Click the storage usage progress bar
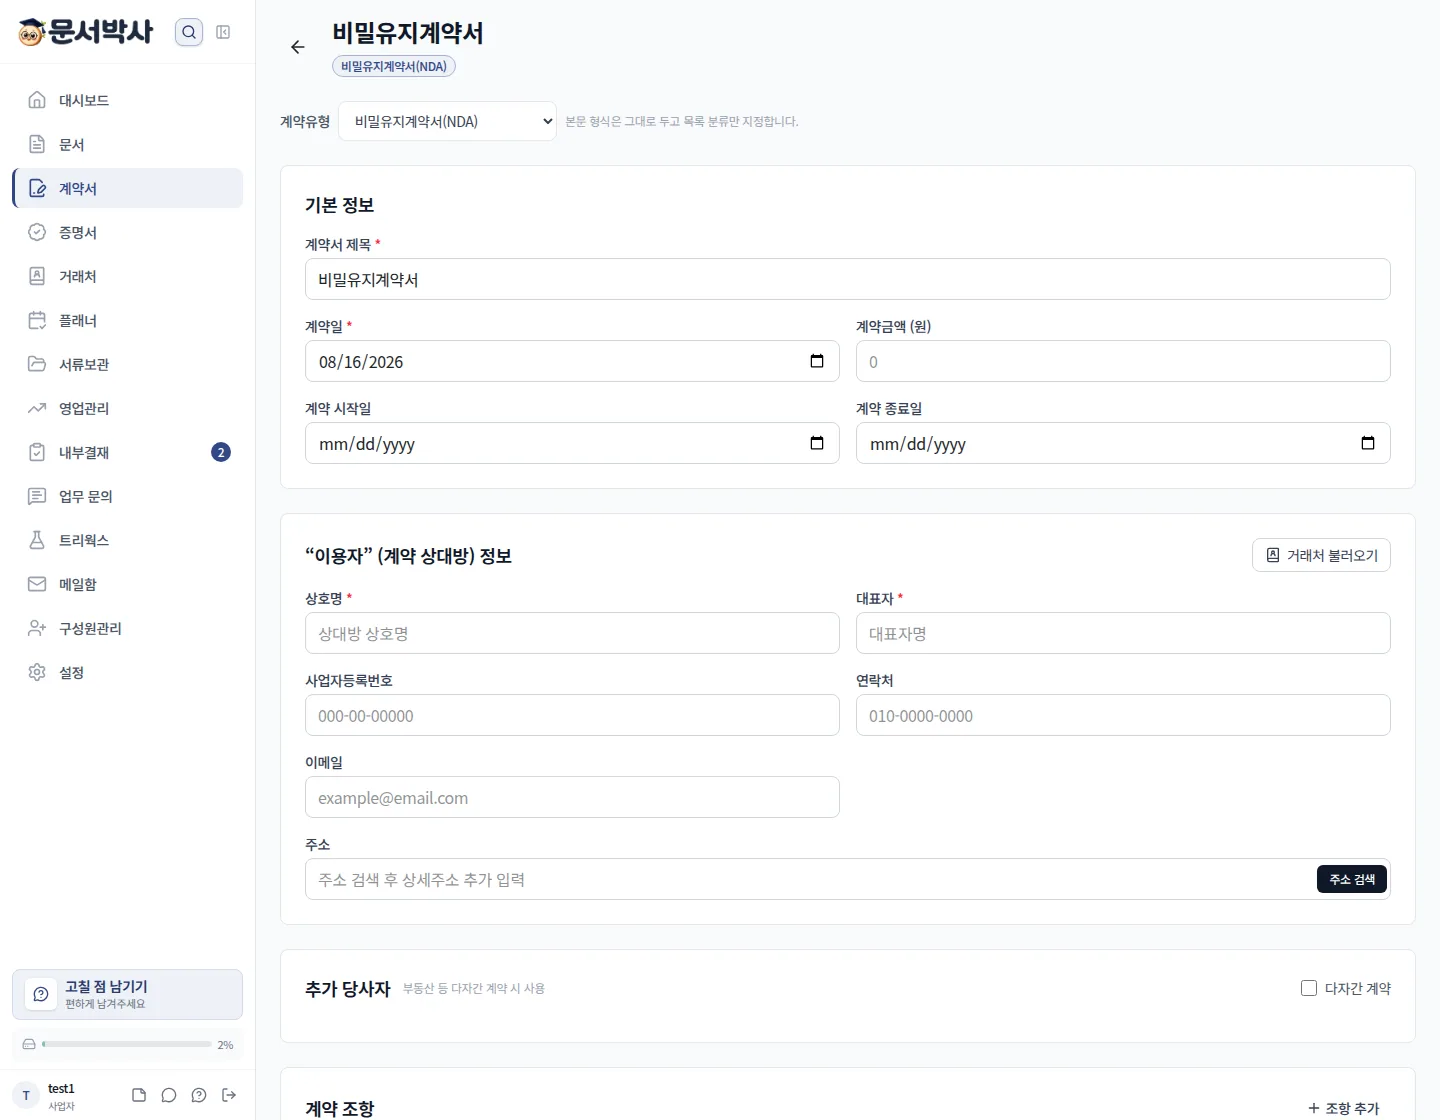 (127, 1044)
